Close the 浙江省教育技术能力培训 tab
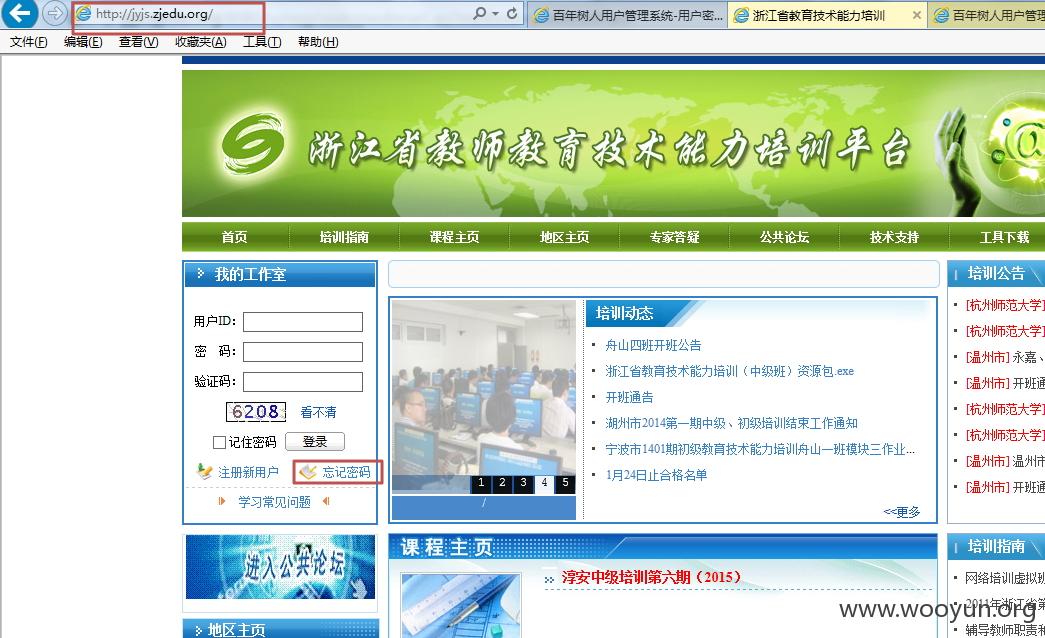This screenshot has height=638, width=1045. pos(917,15)
